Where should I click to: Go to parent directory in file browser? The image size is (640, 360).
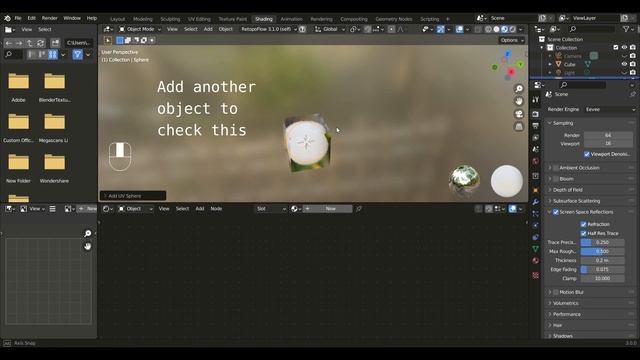tap(29, 43)
